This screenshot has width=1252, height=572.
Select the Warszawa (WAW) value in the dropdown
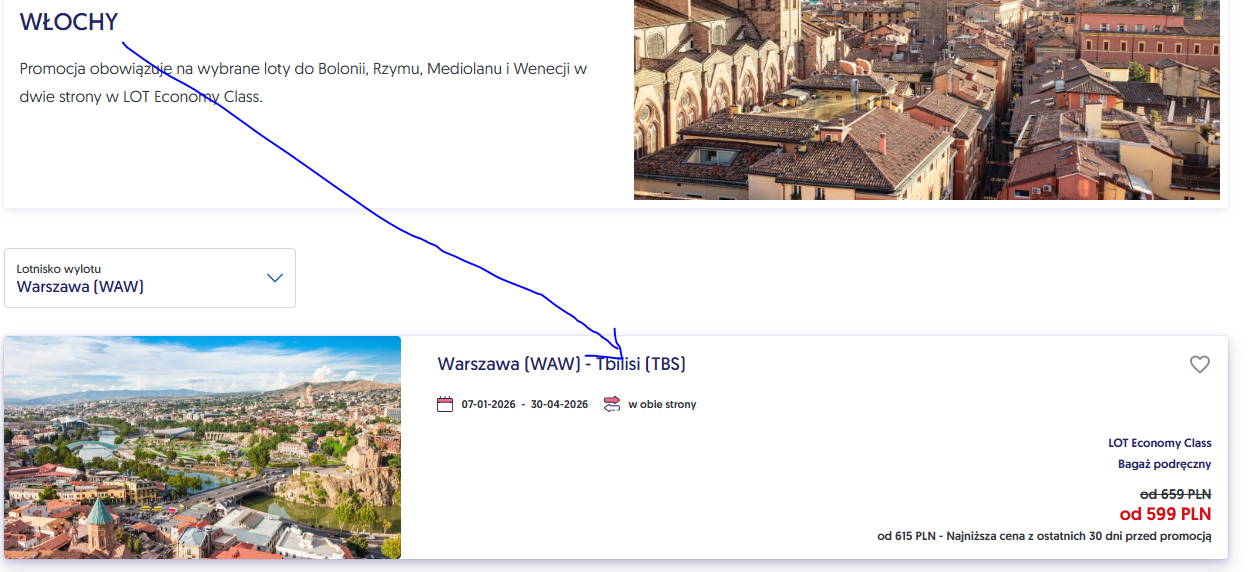(80, 287)
